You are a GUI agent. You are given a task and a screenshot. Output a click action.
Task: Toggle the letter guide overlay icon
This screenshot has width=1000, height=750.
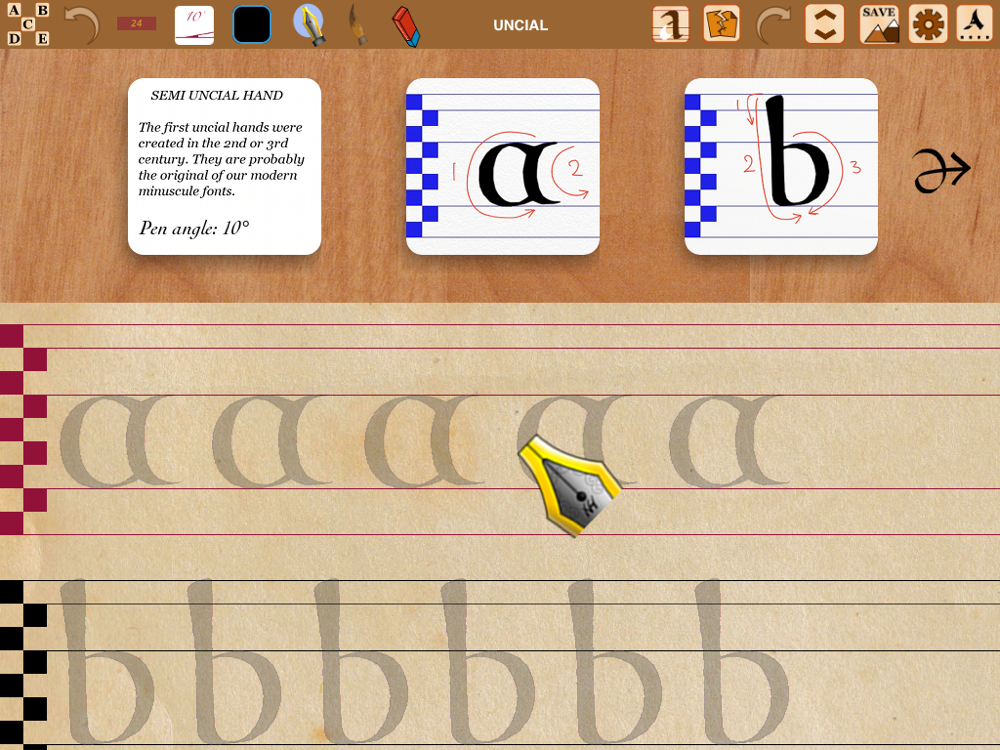(671, 24)
